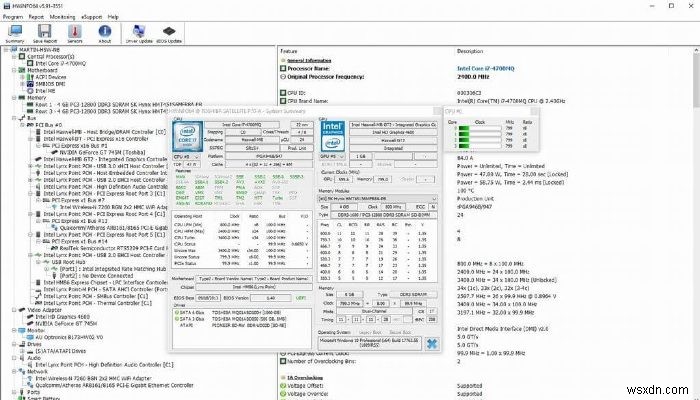700x400 pixels.
Task: Collapse the Motherboard tree node
Action: [14, 70]
